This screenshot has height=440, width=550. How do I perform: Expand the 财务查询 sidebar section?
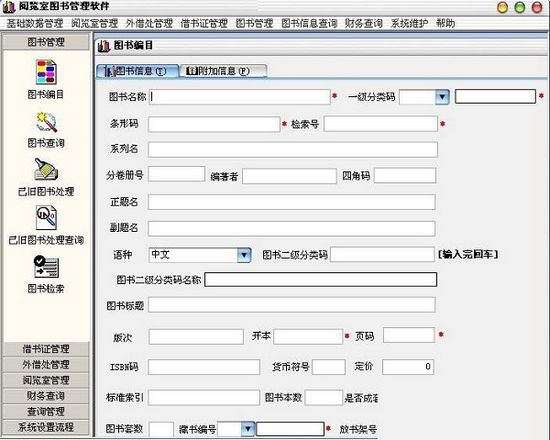point(46,396)
